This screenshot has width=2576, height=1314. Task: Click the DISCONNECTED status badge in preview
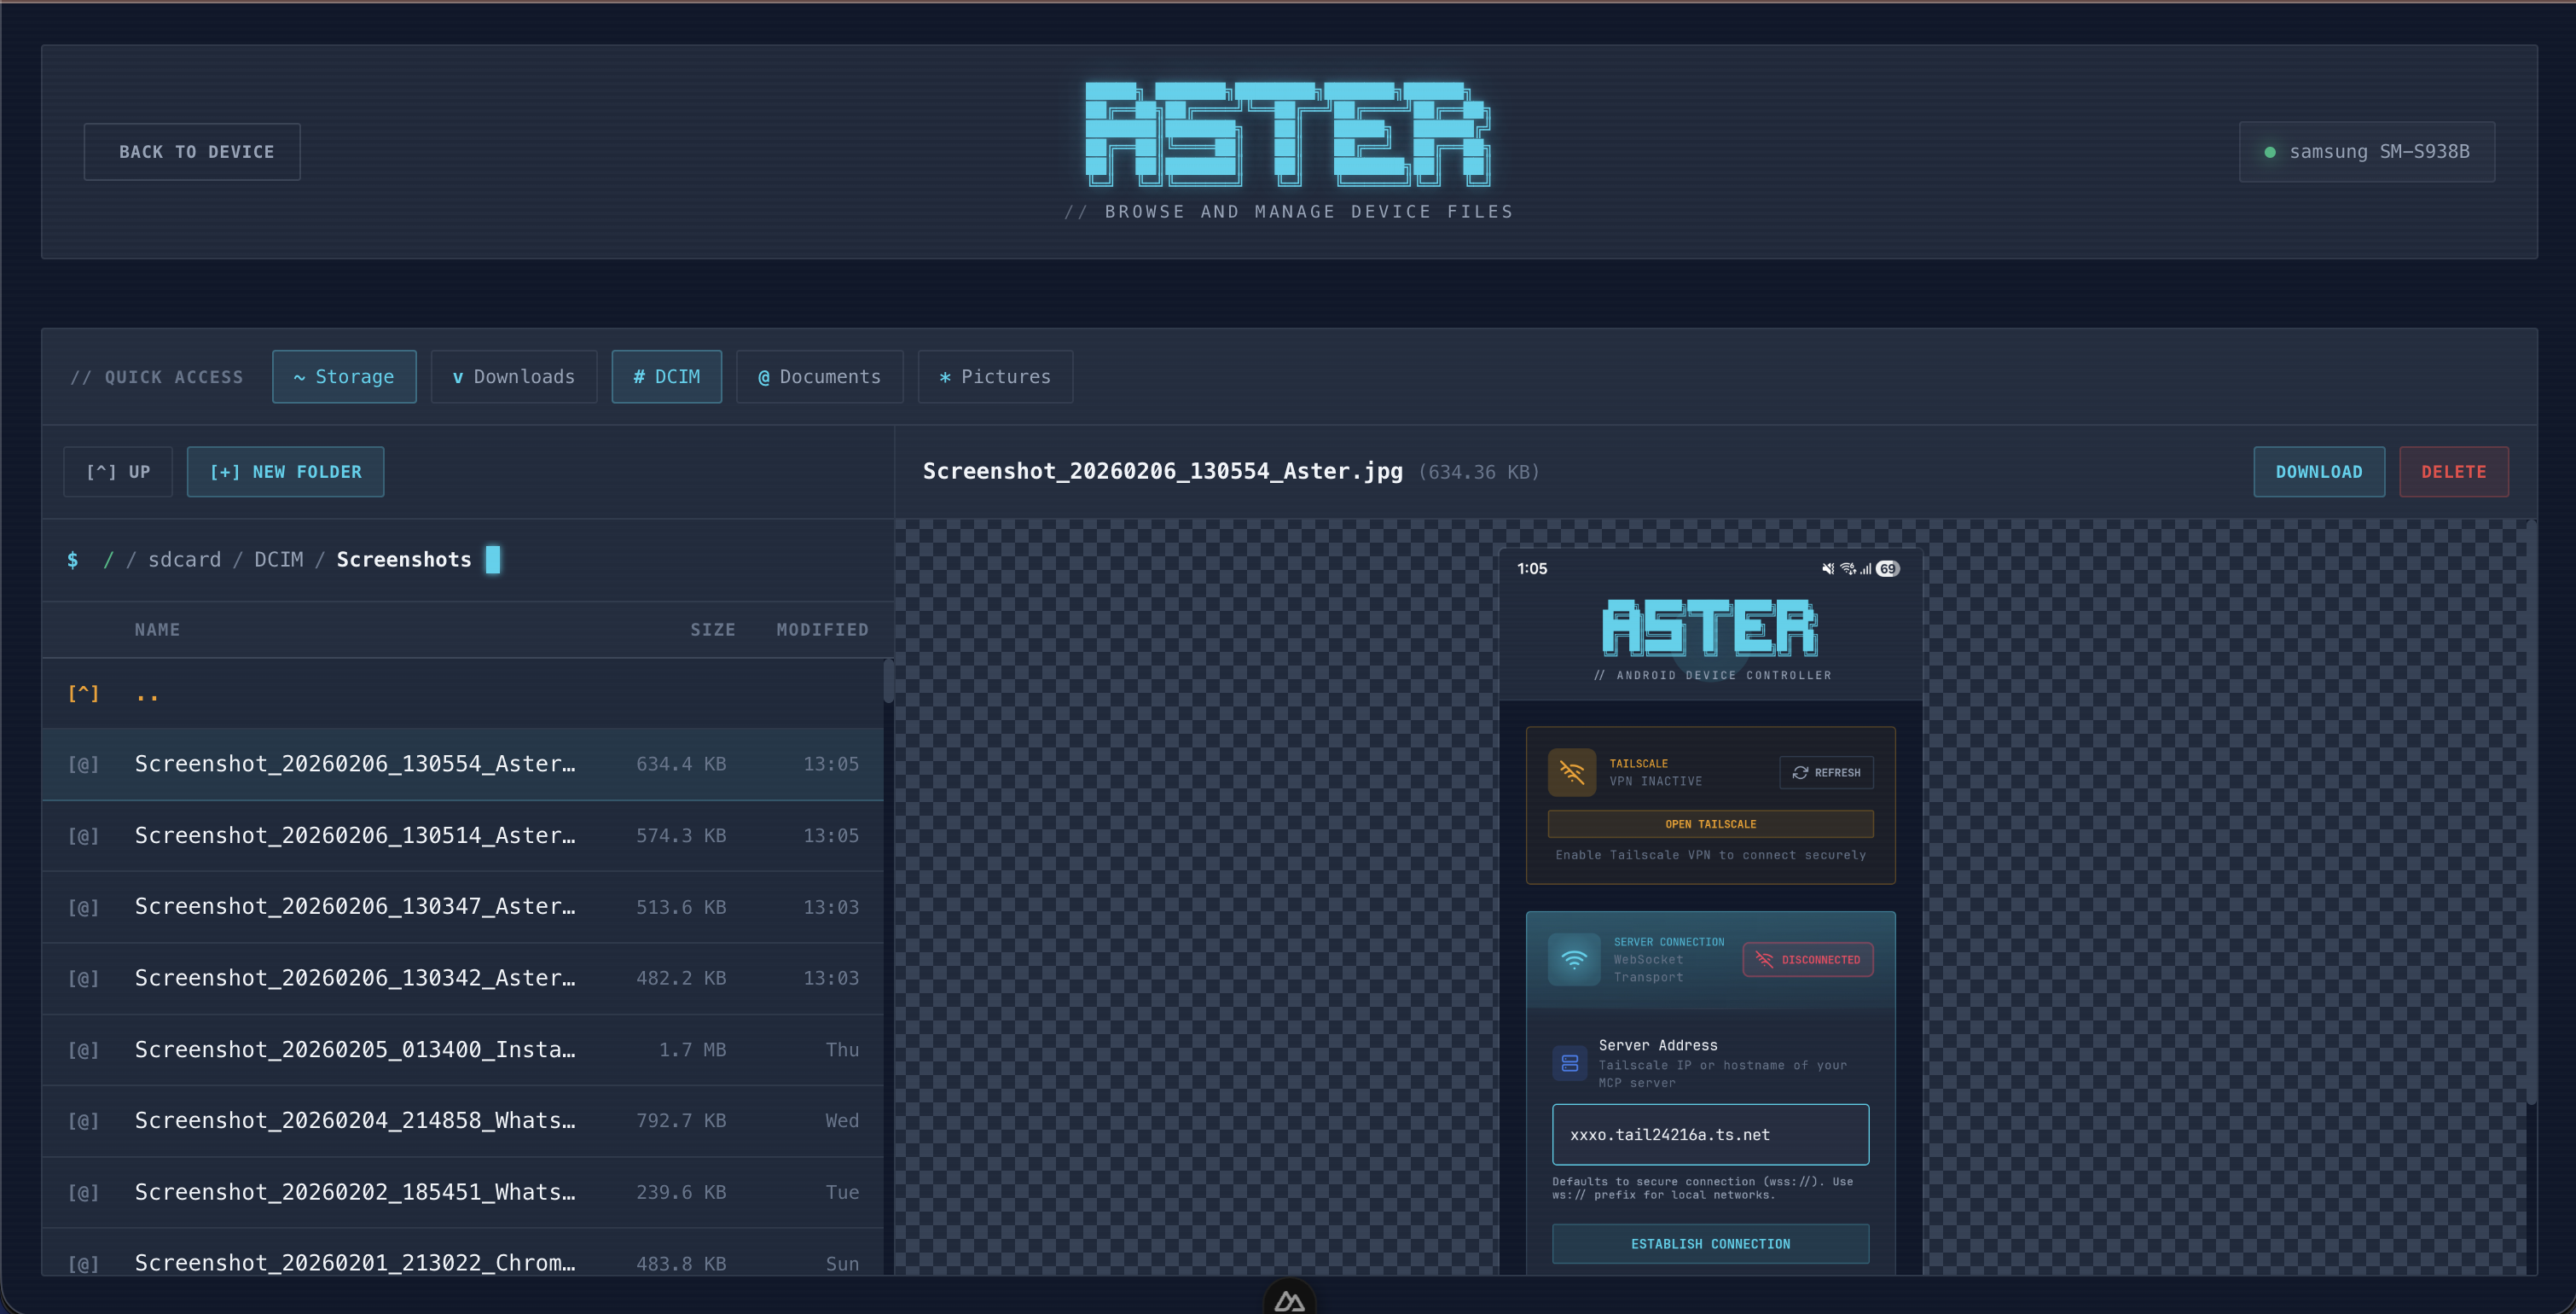pos(1808,960)
